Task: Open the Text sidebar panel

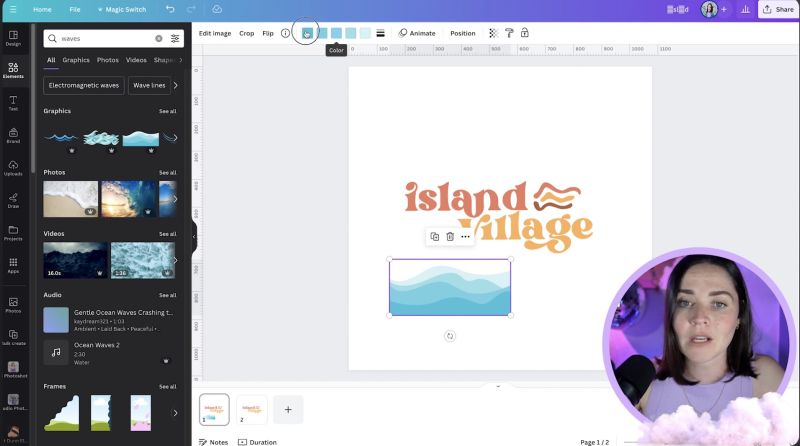Action: (13, 103)
